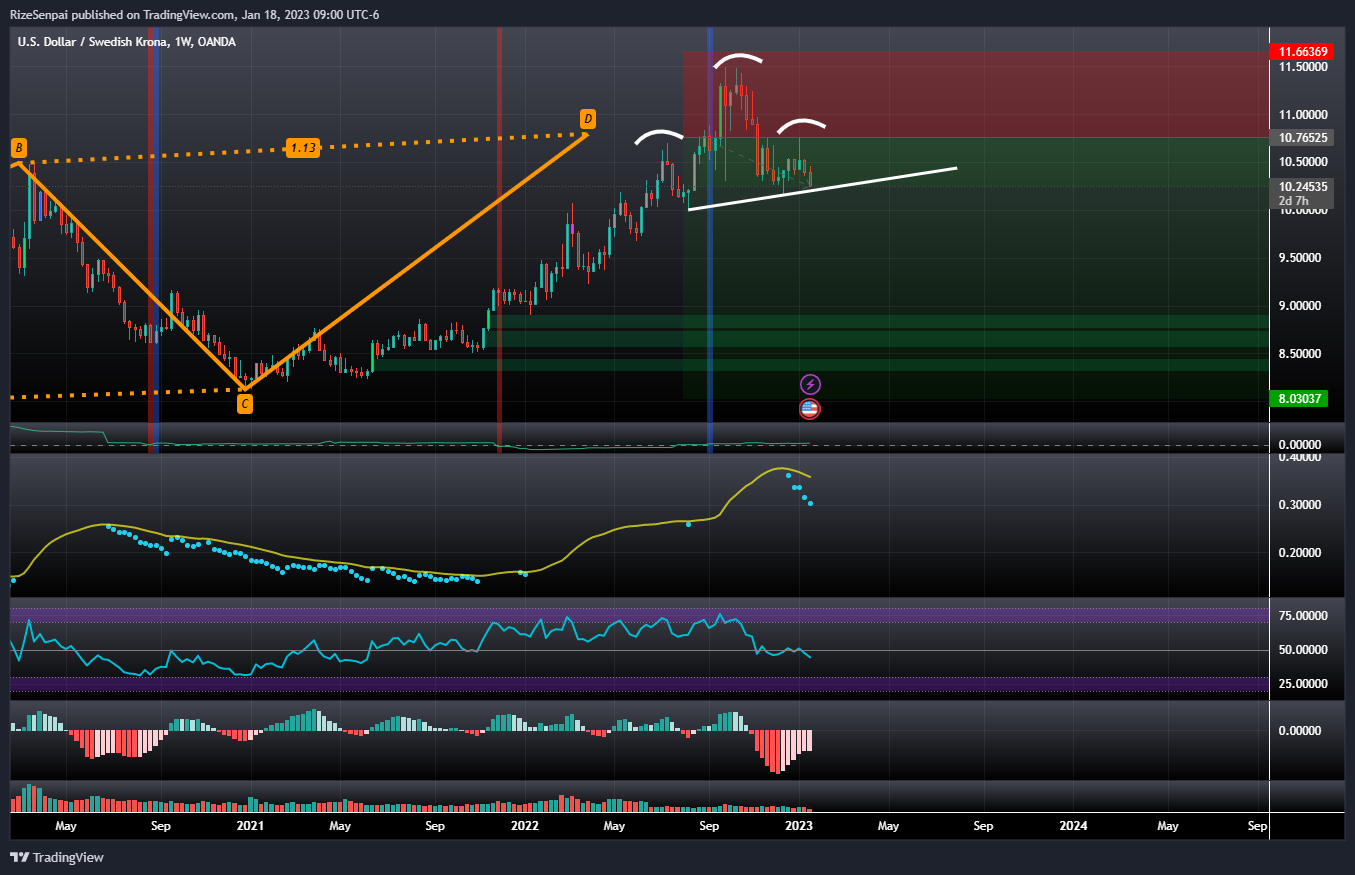
Task: Click the 10.50000 price axis label
Action: point(1301,162)
